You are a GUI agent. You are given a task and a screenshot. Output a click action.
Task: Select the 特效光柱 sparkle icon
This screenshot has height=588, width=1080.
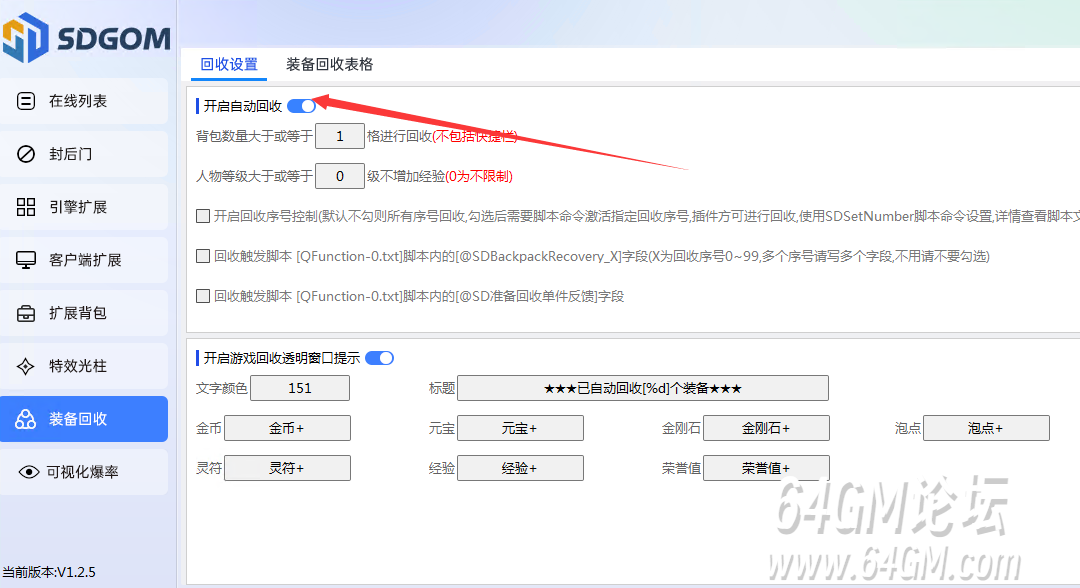pyautogui.click(x=27, y=366)
